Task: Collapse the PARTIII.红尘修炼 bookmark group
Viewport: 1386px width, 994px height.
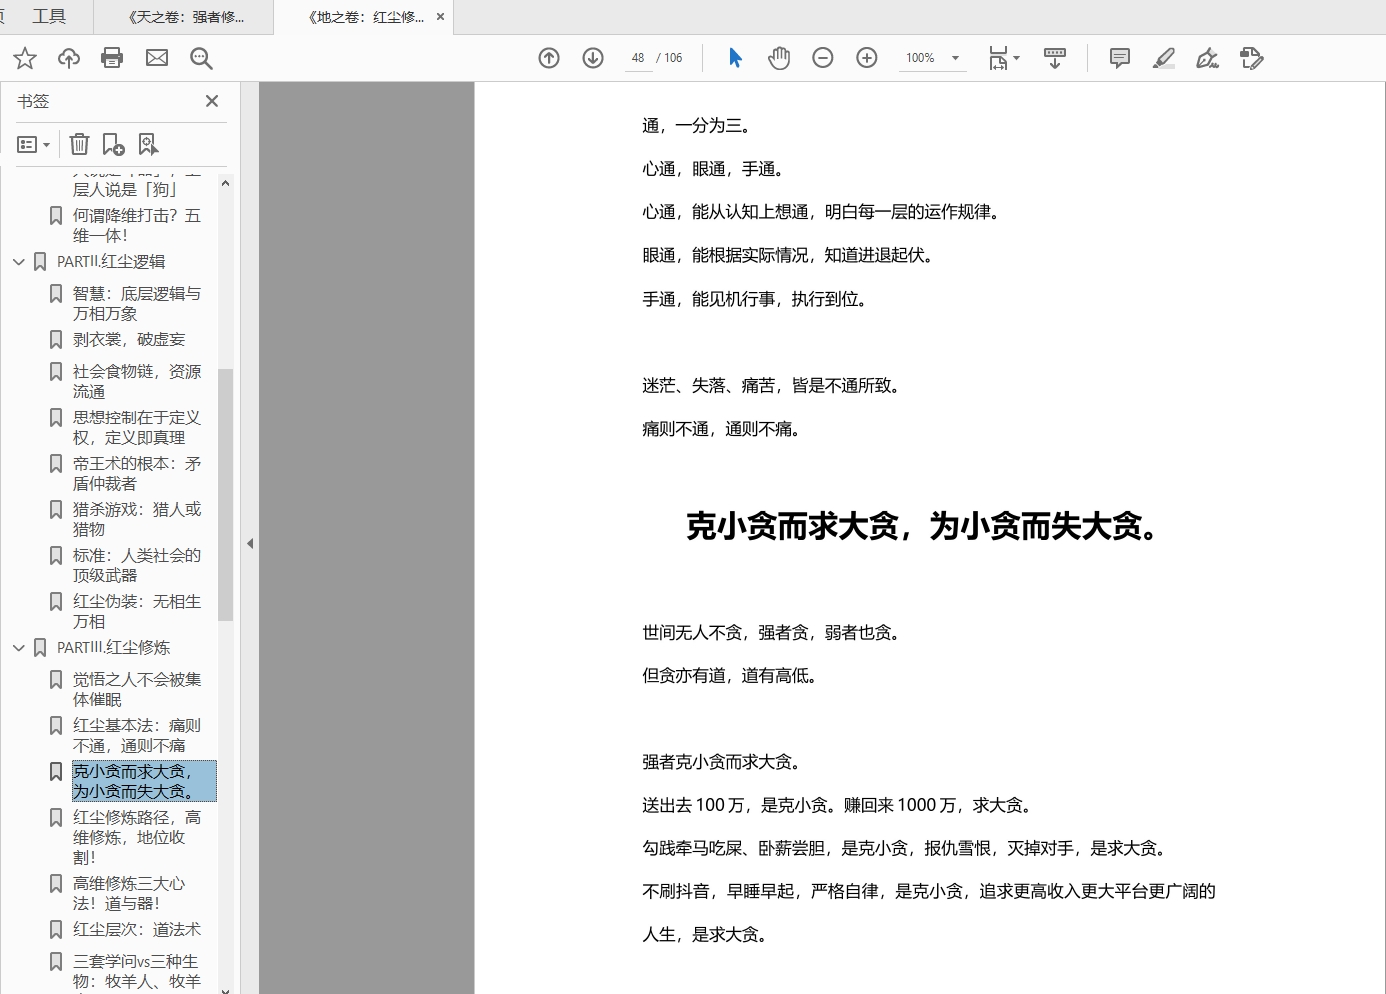Action: click(19, 648)
